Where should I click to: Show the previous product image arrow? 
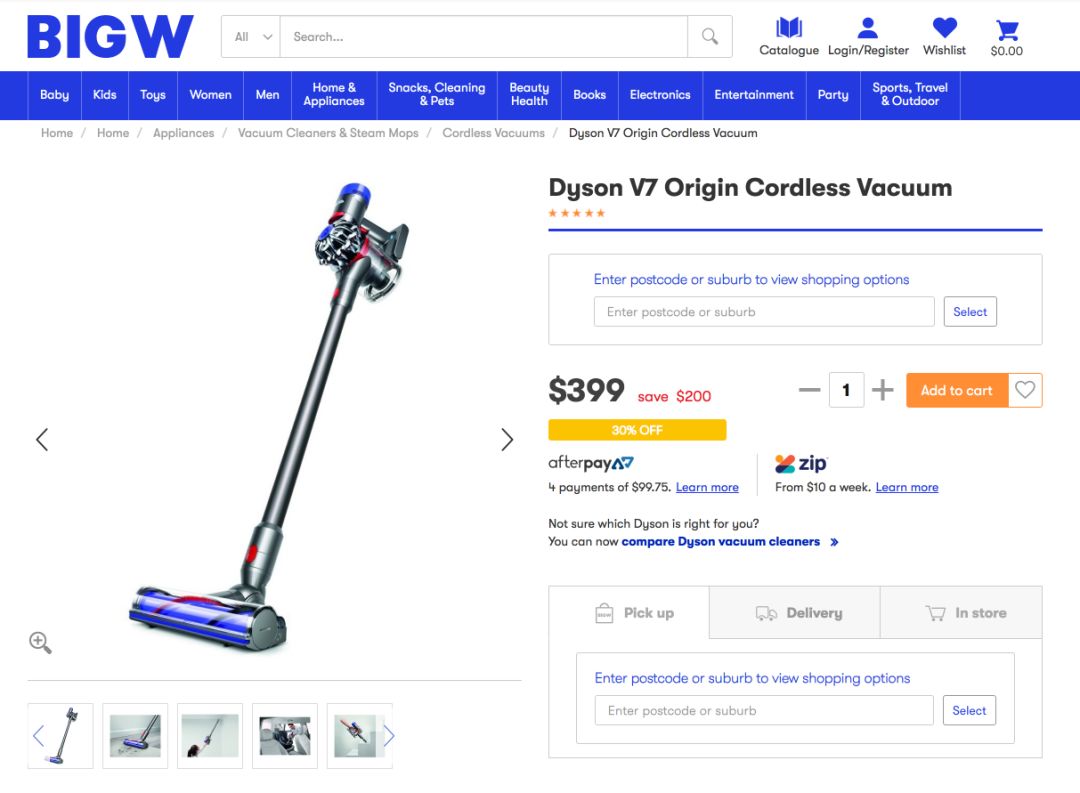[42, 440]
